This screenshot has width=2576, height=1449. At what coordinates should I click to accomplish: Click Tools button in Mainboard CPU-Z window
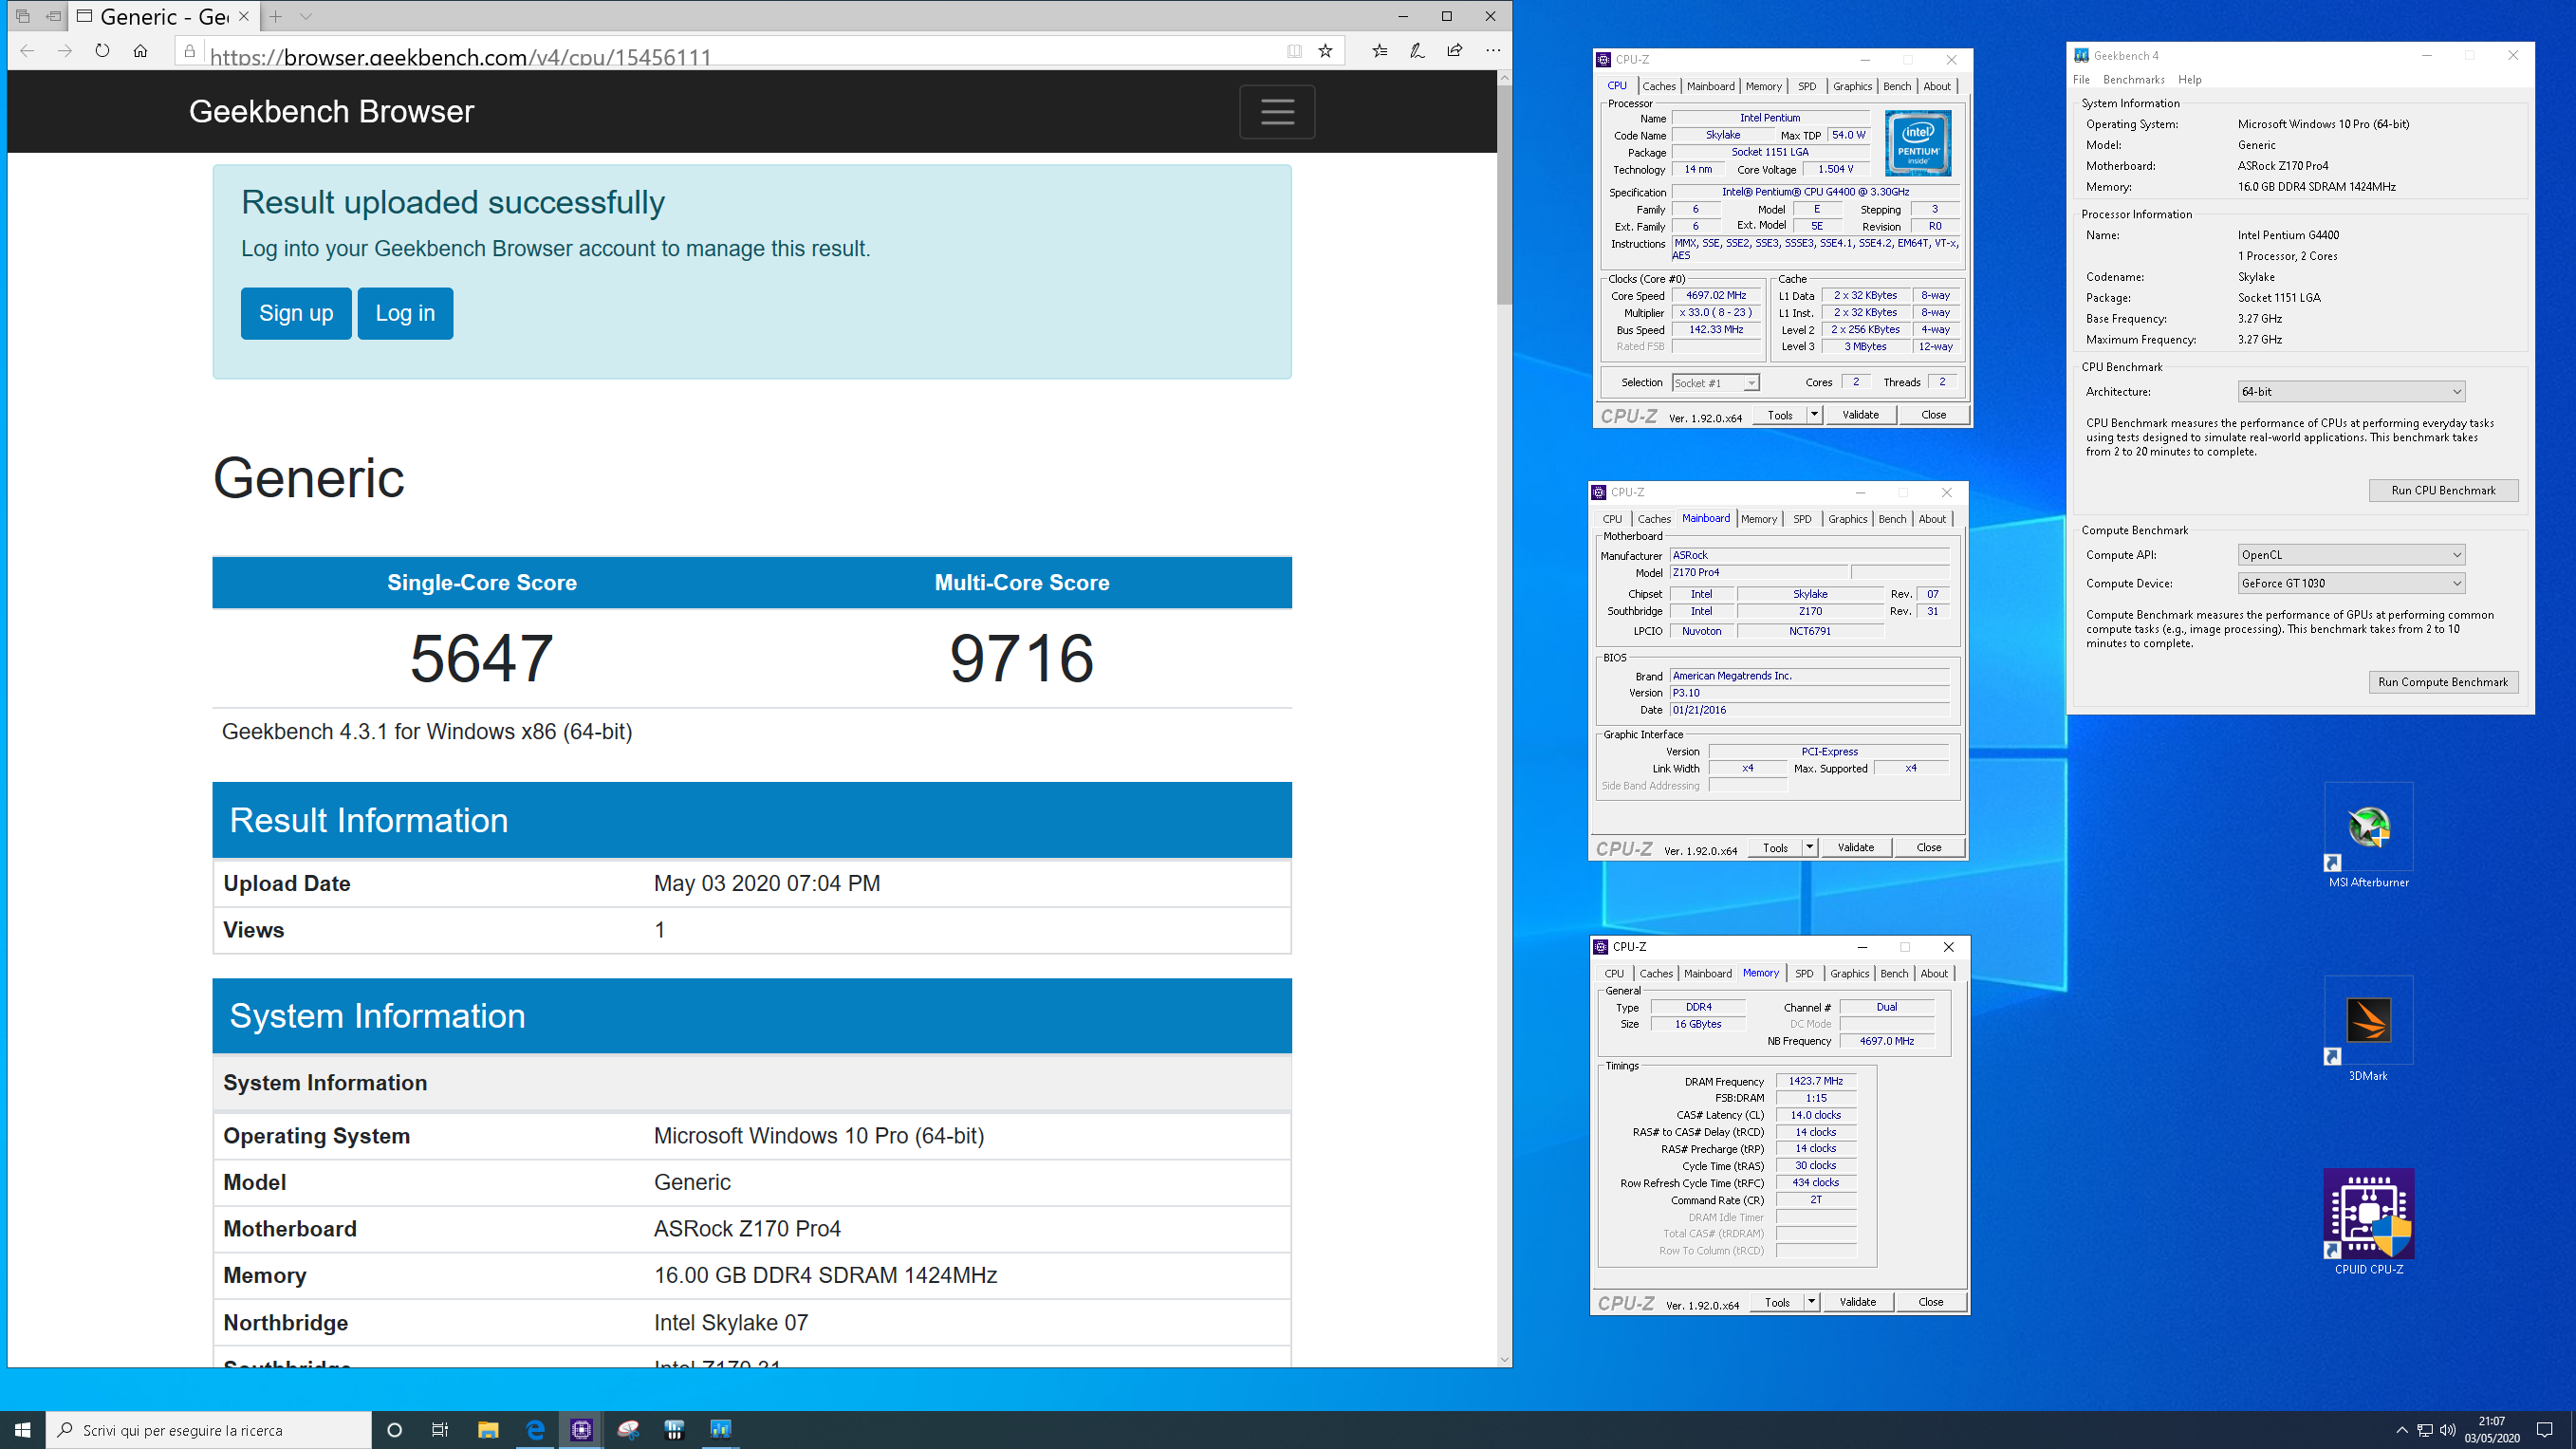(x=1775, y=847)
